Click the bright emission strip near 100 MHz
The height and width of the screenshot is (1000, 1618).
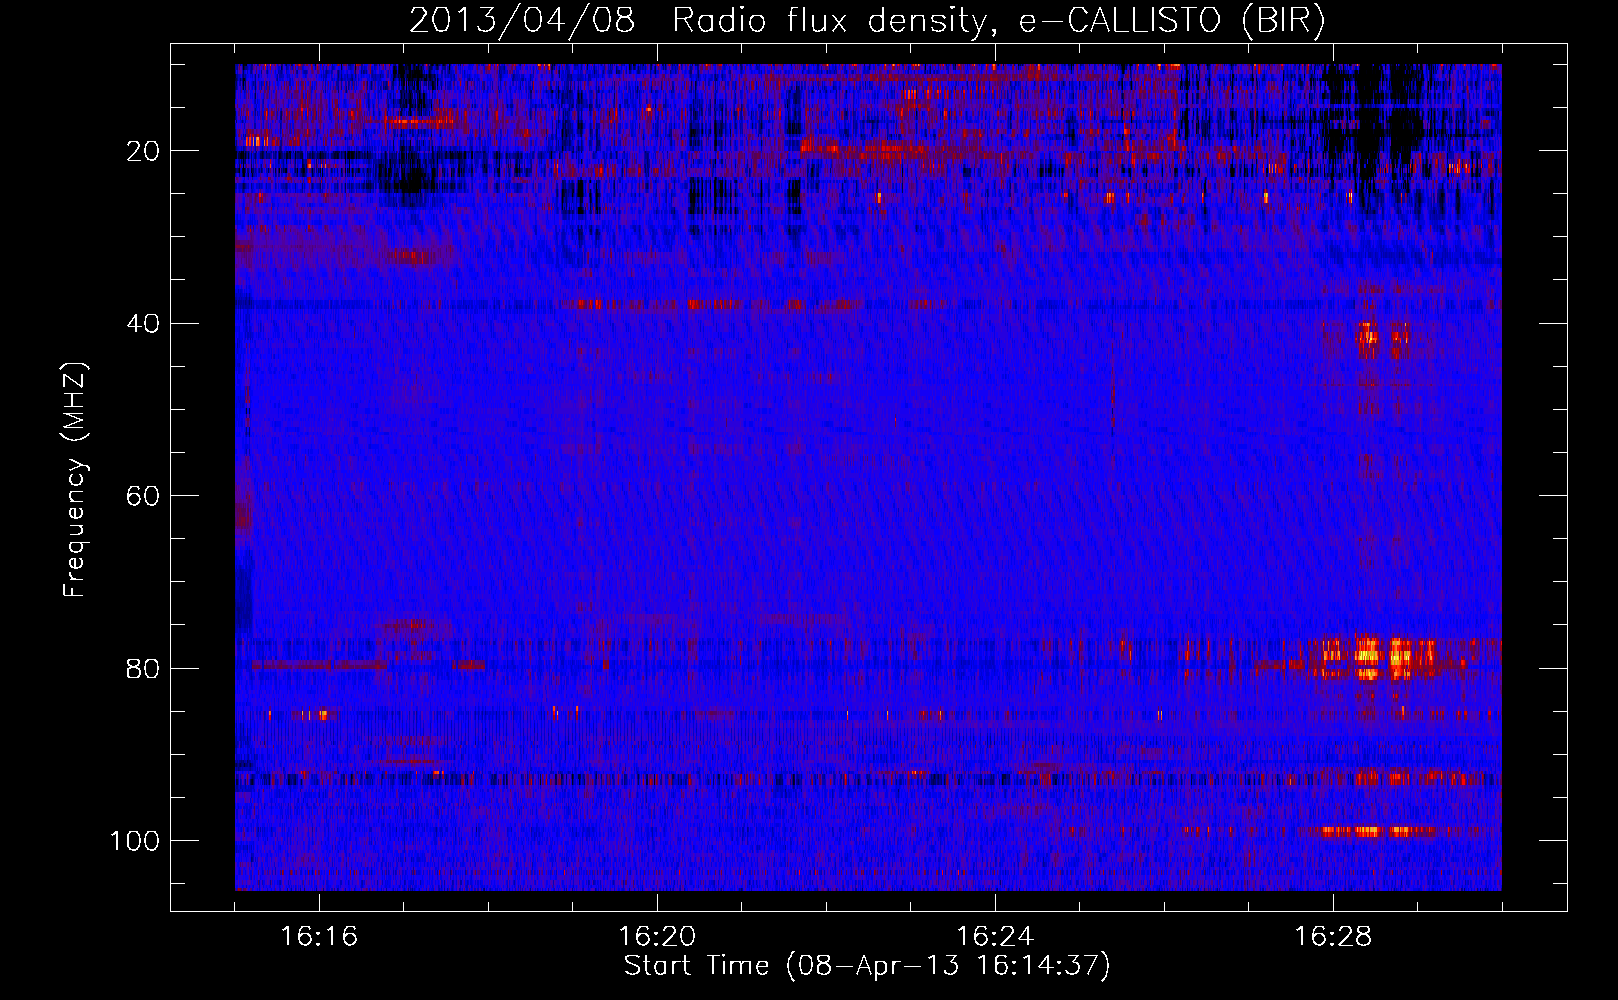(x=1378, y=831)
